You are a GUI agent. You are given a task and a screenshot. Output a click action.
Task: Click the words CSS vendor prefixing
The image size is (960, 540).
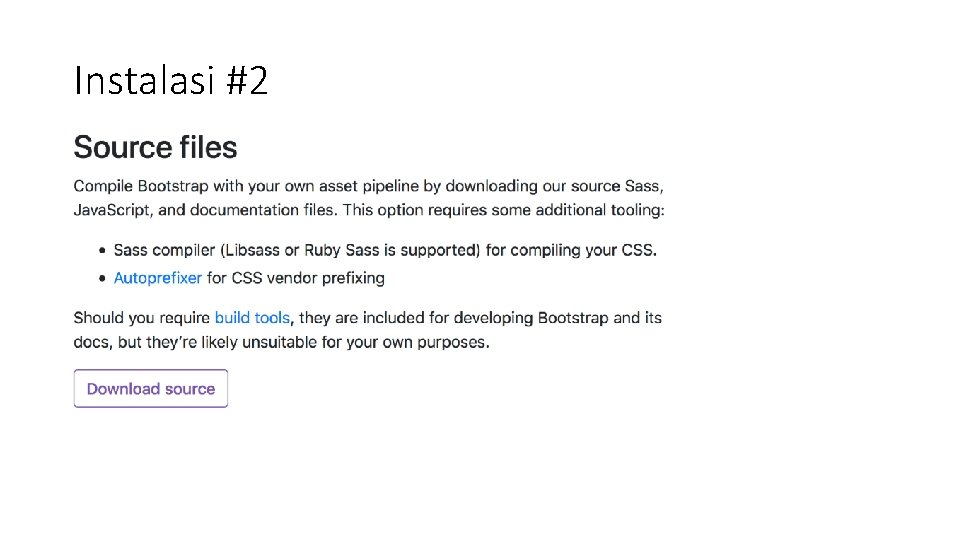296,278
